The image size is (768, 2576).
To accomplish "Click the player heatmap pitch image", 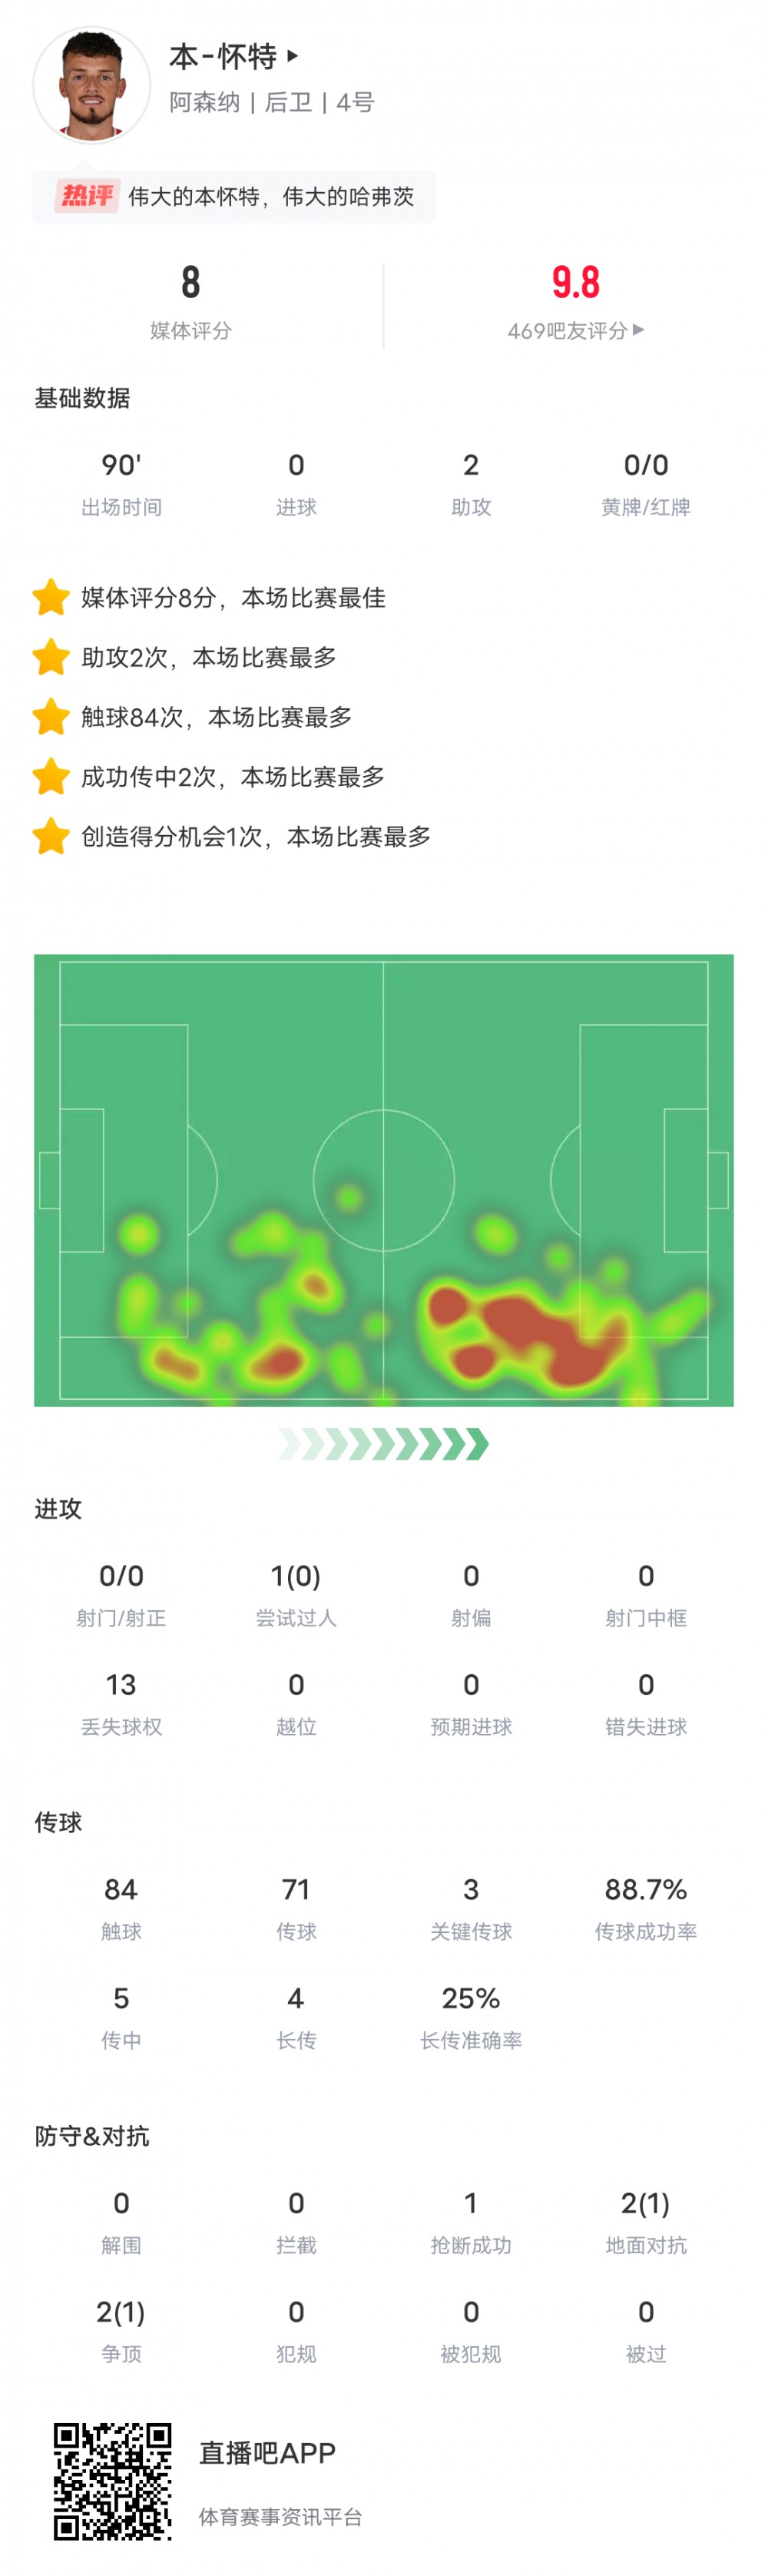I will [384, 1180].
